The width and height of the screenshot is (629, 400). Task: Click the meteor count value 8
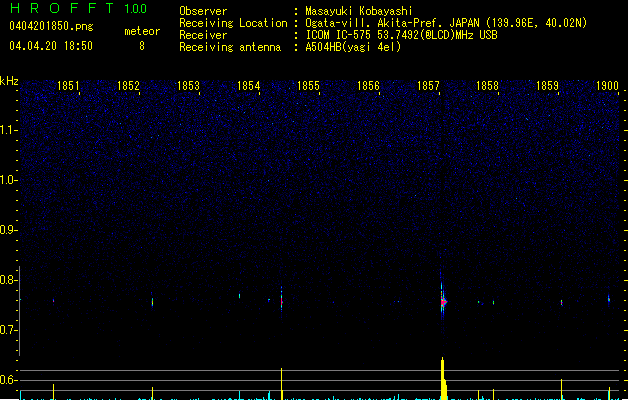pyautogui.click(x=142, y=46)
